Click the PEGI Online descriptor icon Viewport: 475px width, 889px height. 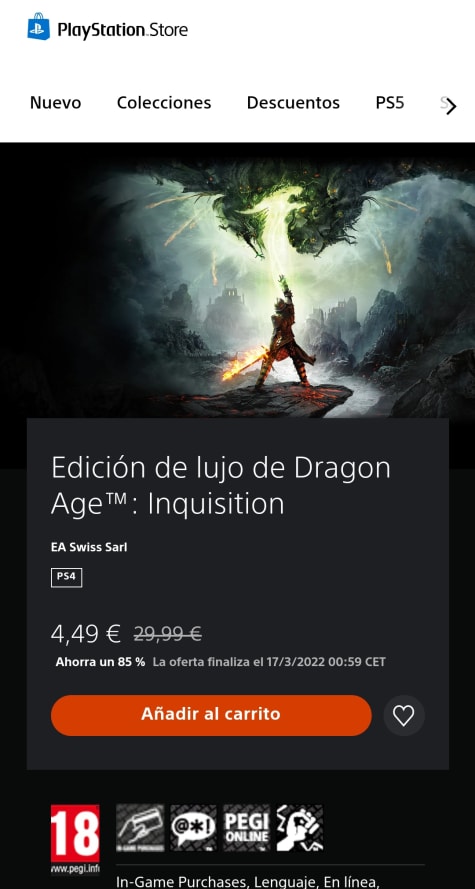click(247, 828)
